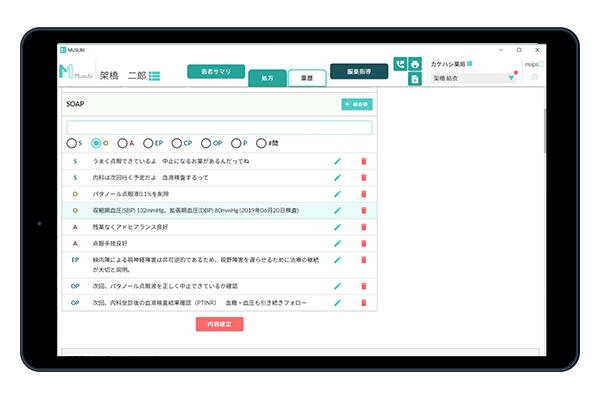This screenshot has height=400, width=600.
Task: Open patient list icon beside 架橋 二郎
Action: [x=157, y=77]
